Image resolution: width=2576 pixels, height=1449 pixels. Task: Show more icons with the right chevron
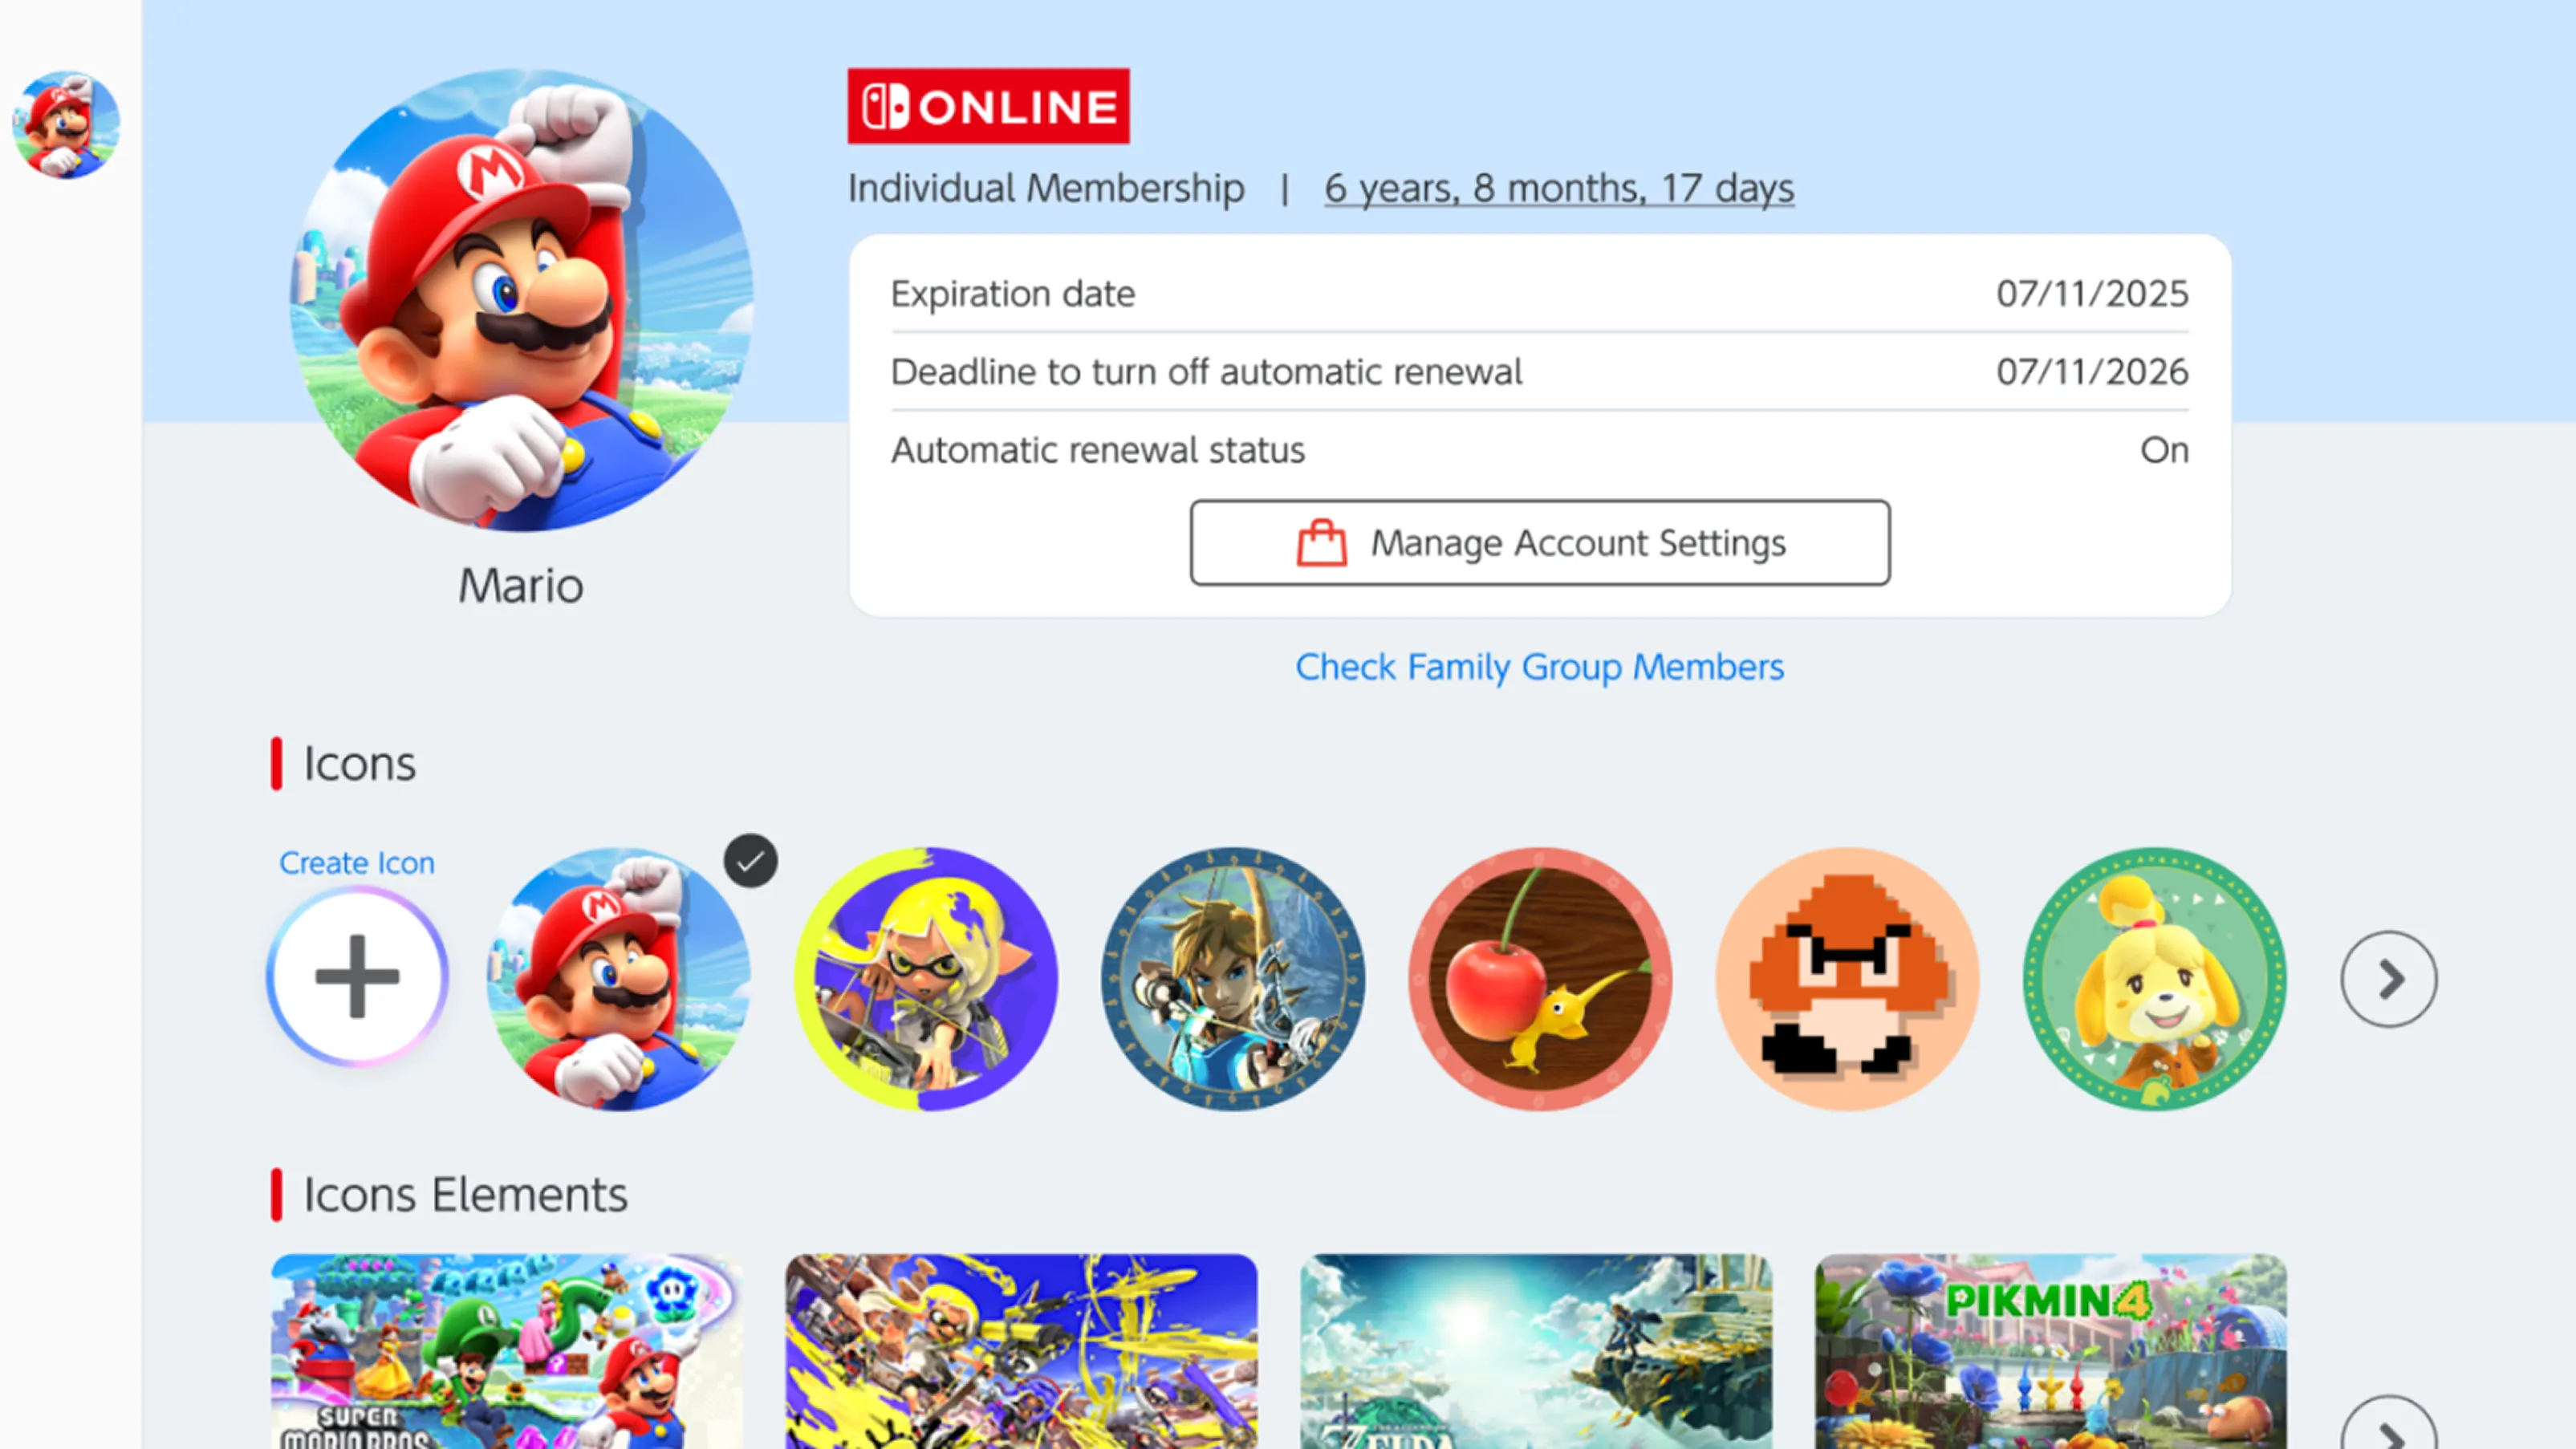[x=2389, y=979]
